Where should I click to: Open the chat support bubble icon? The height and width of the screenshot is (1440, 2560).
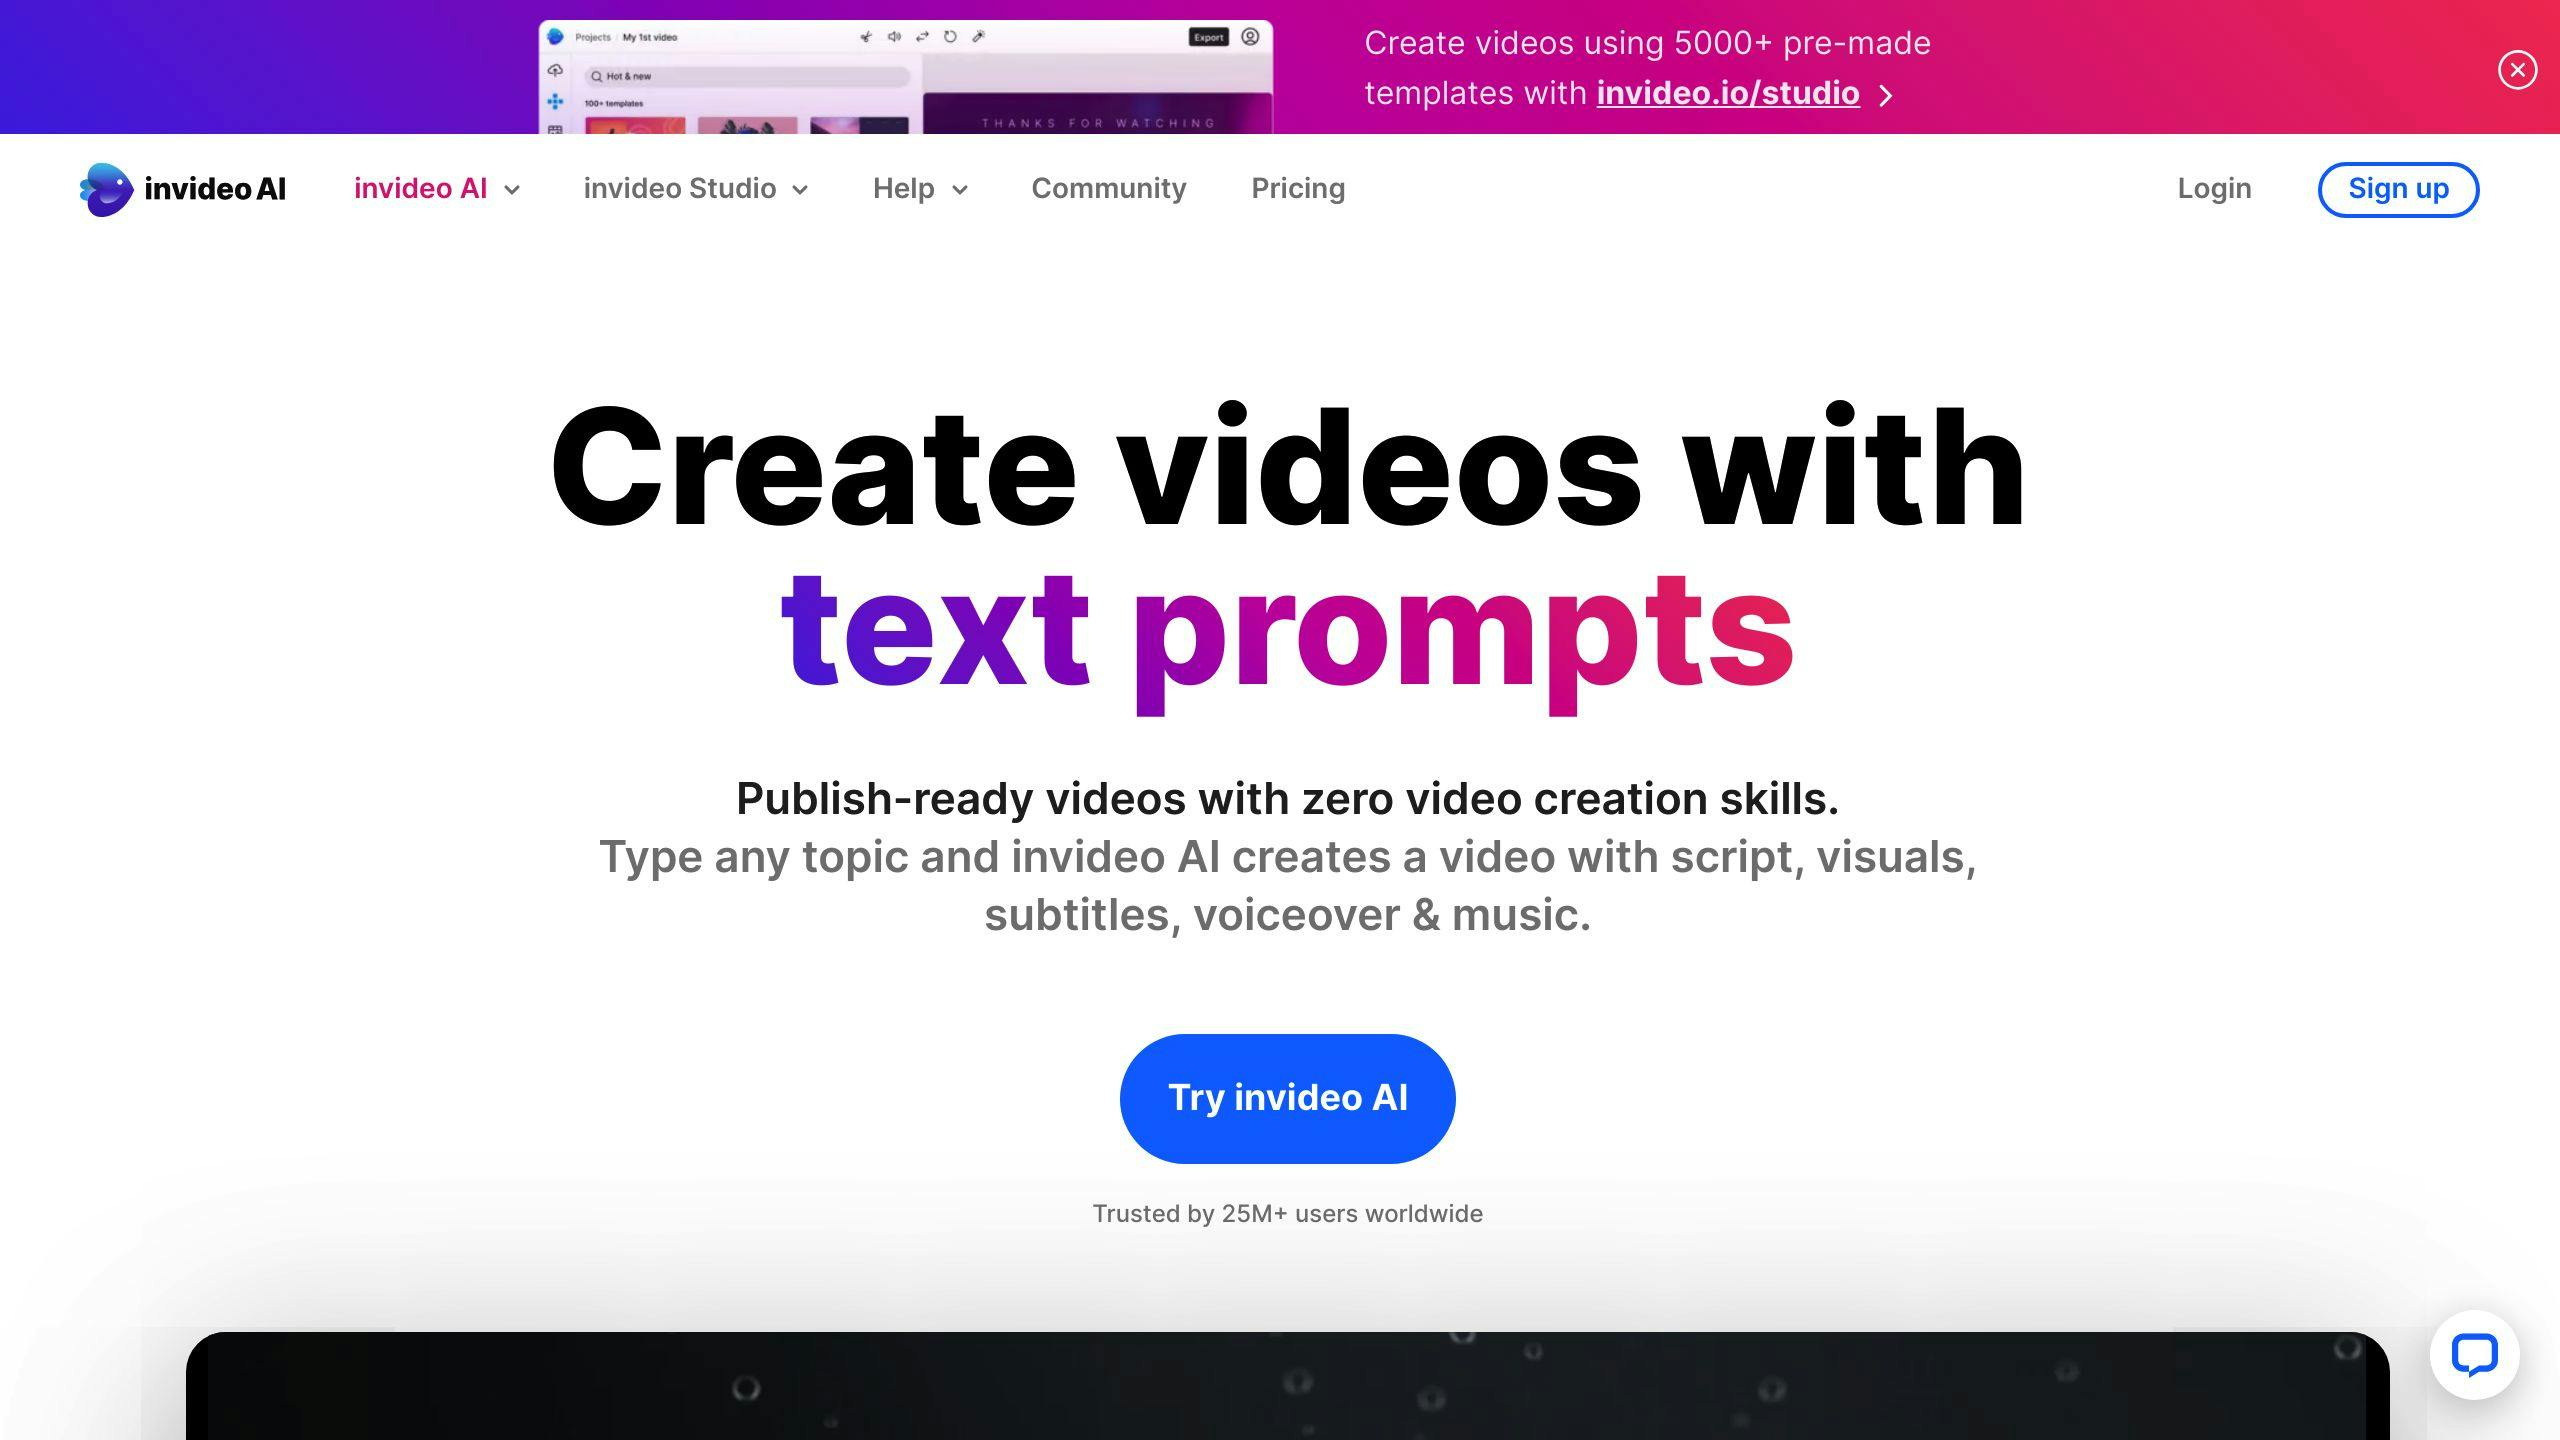click(x=2476, y=1356)
